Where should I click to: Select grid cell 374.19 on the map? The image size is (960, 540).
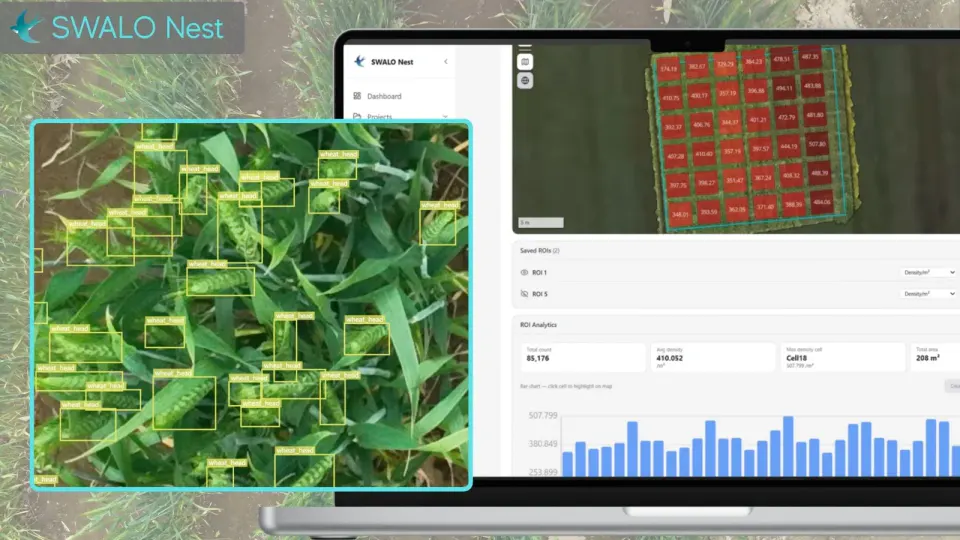[669, 69]
